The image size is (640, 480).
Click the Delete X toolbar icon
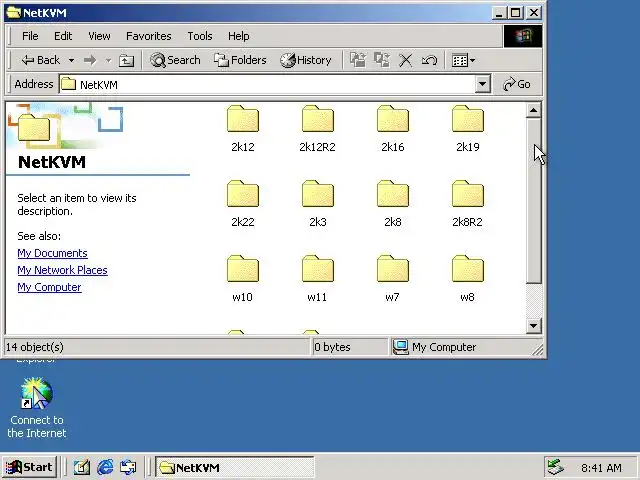tap(405, 60)
